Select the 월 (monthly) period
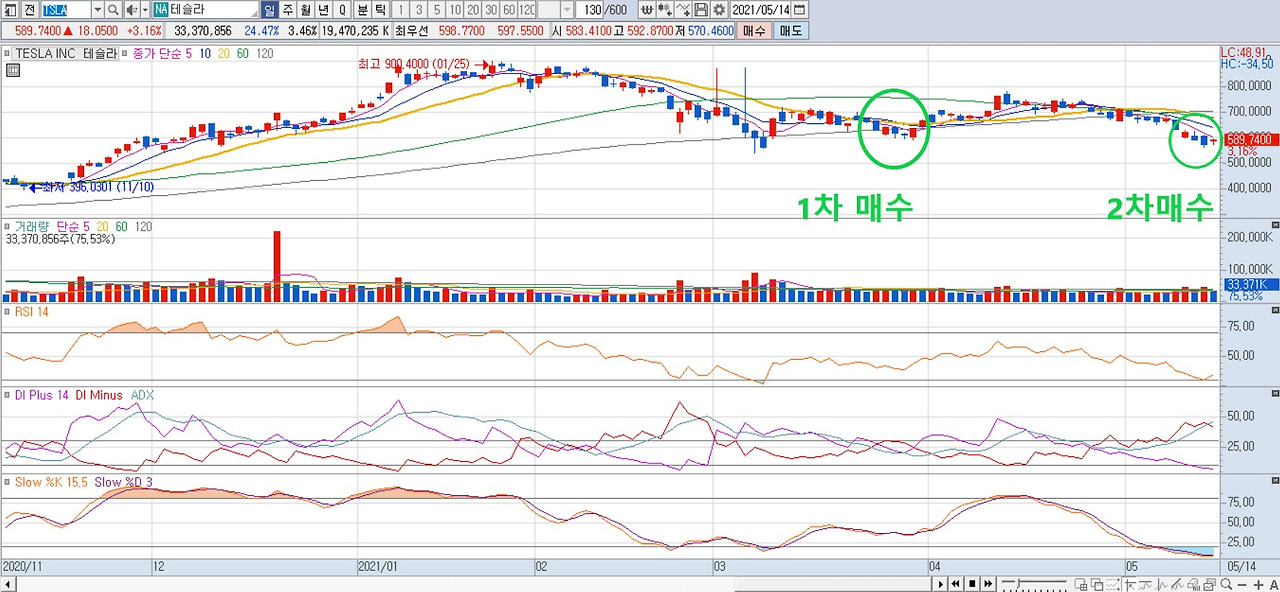The height and width of the screenshot is (592, 1280). point(305,10)
